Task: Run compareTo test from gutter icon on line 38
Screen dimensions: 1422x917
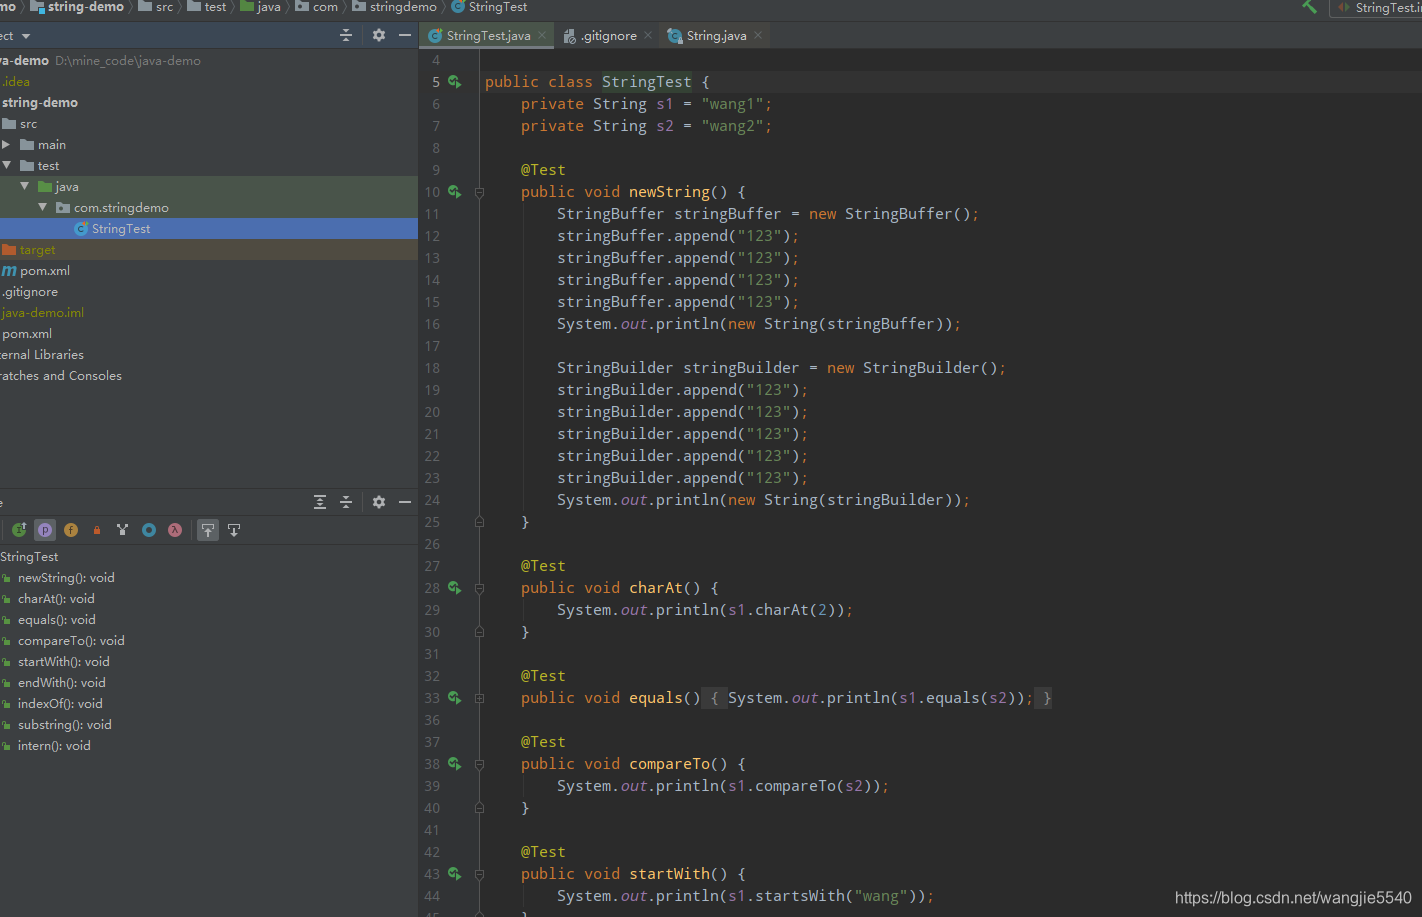Action: click(x=454, y=764)
